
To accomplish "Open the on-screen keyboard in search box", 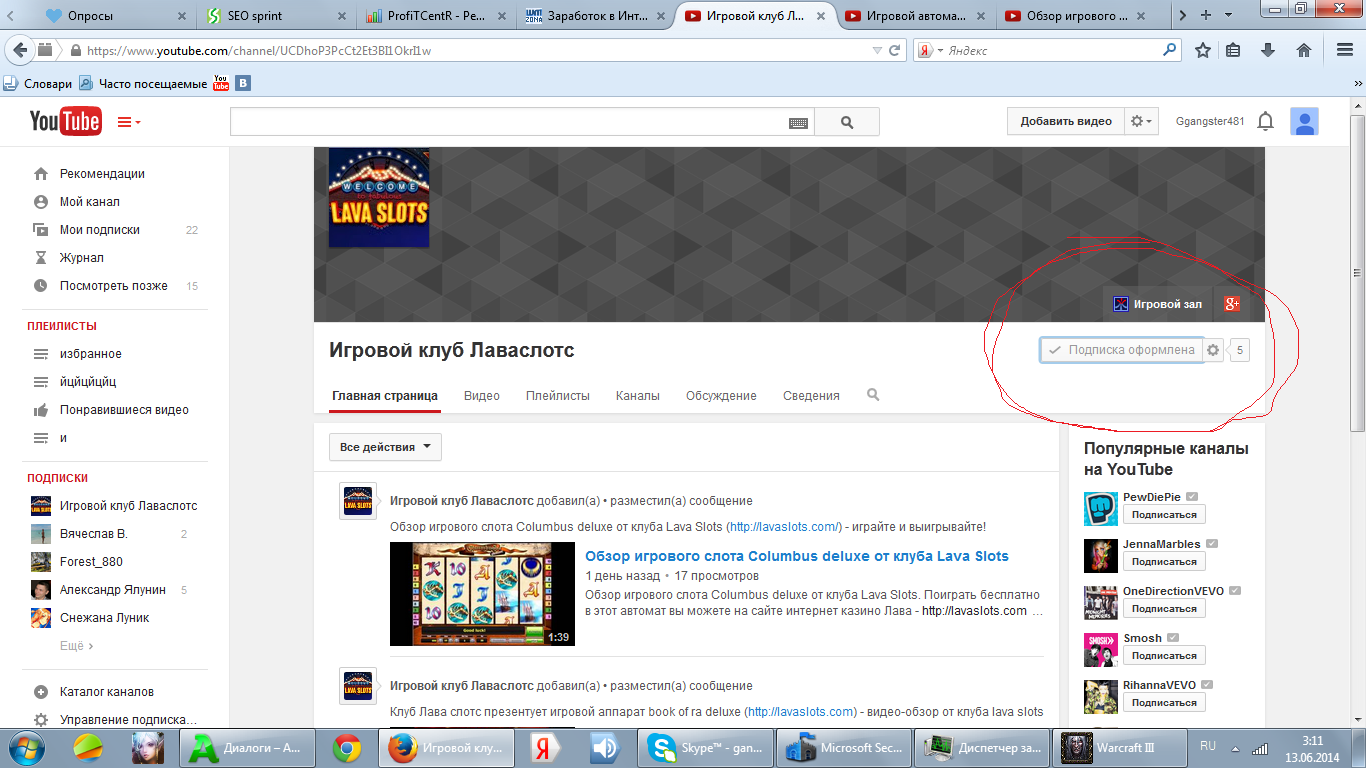I will (x=798, y=122).
